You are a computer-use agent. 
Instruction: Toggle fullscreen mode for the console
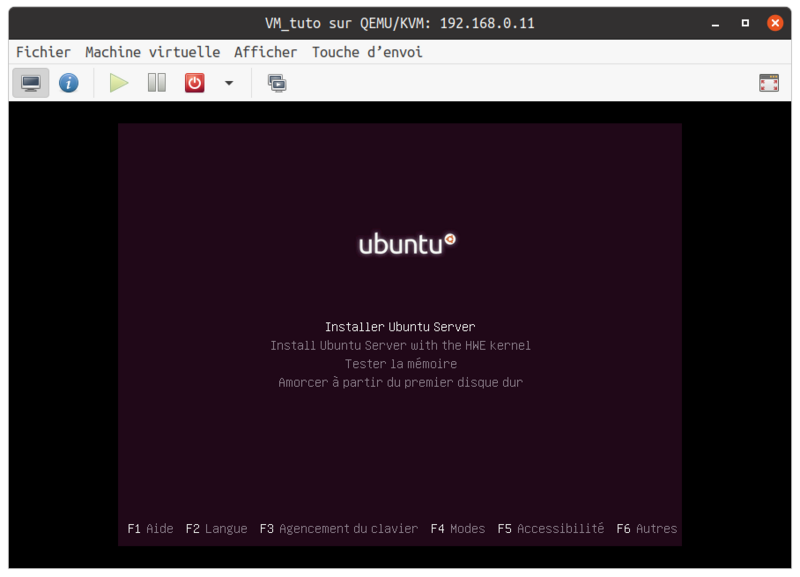pos(768,83)
